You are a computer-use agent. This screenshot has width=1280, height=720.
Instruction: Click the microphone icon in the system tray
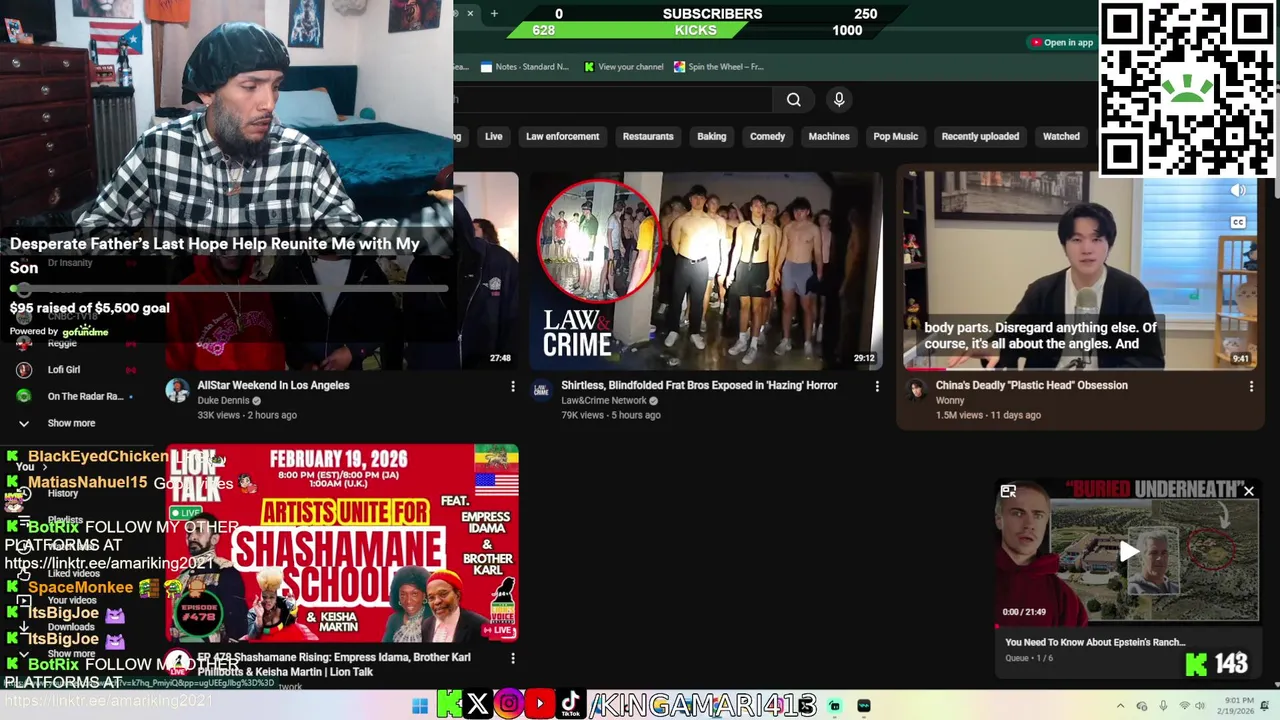(1163, 706)
